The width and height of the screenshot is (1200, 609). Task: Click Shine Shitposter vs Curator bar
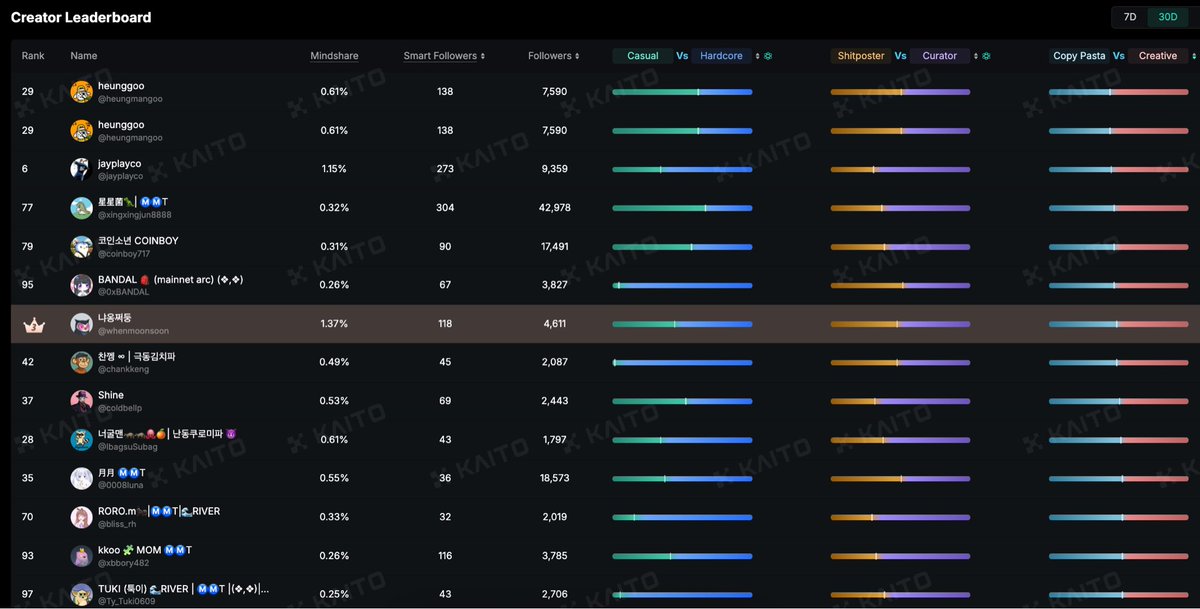tap(900, 401)
